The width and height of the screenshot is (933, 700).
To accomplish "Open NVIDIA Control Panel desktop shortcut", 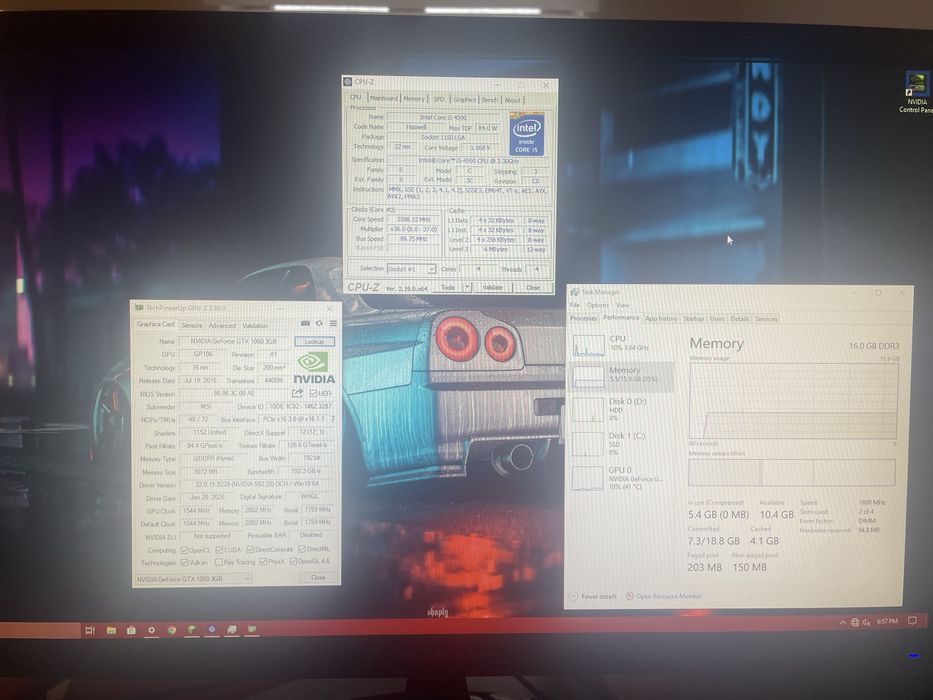I will click(917, 91).
